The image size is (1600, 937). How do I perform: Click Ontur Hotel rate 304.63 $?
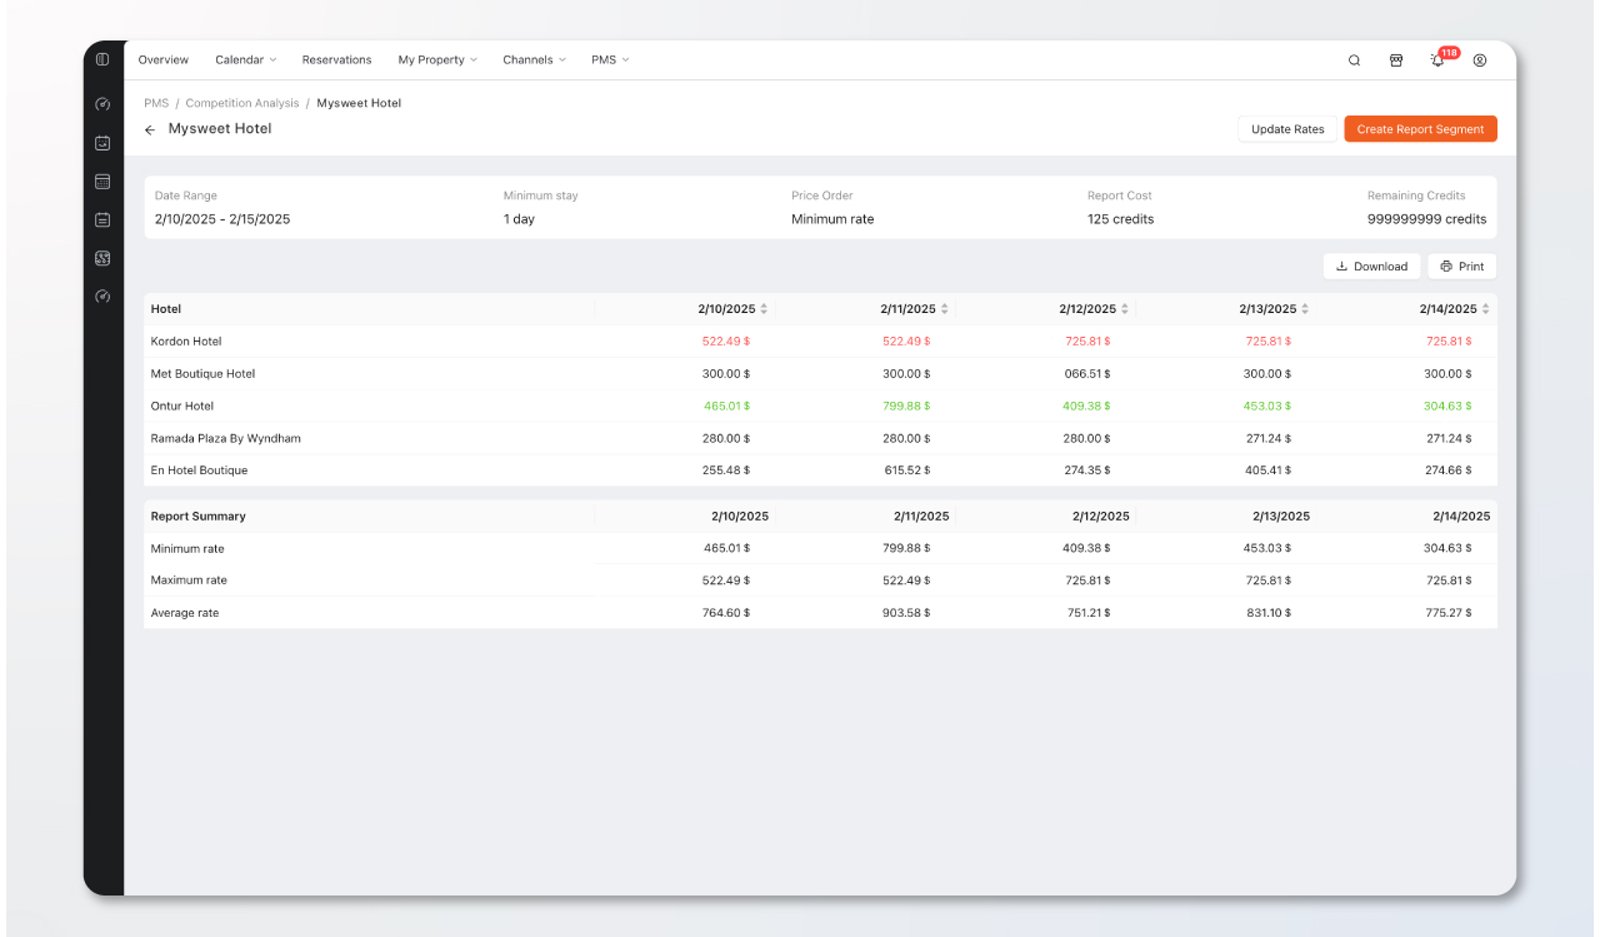[x=1448, y=406]
